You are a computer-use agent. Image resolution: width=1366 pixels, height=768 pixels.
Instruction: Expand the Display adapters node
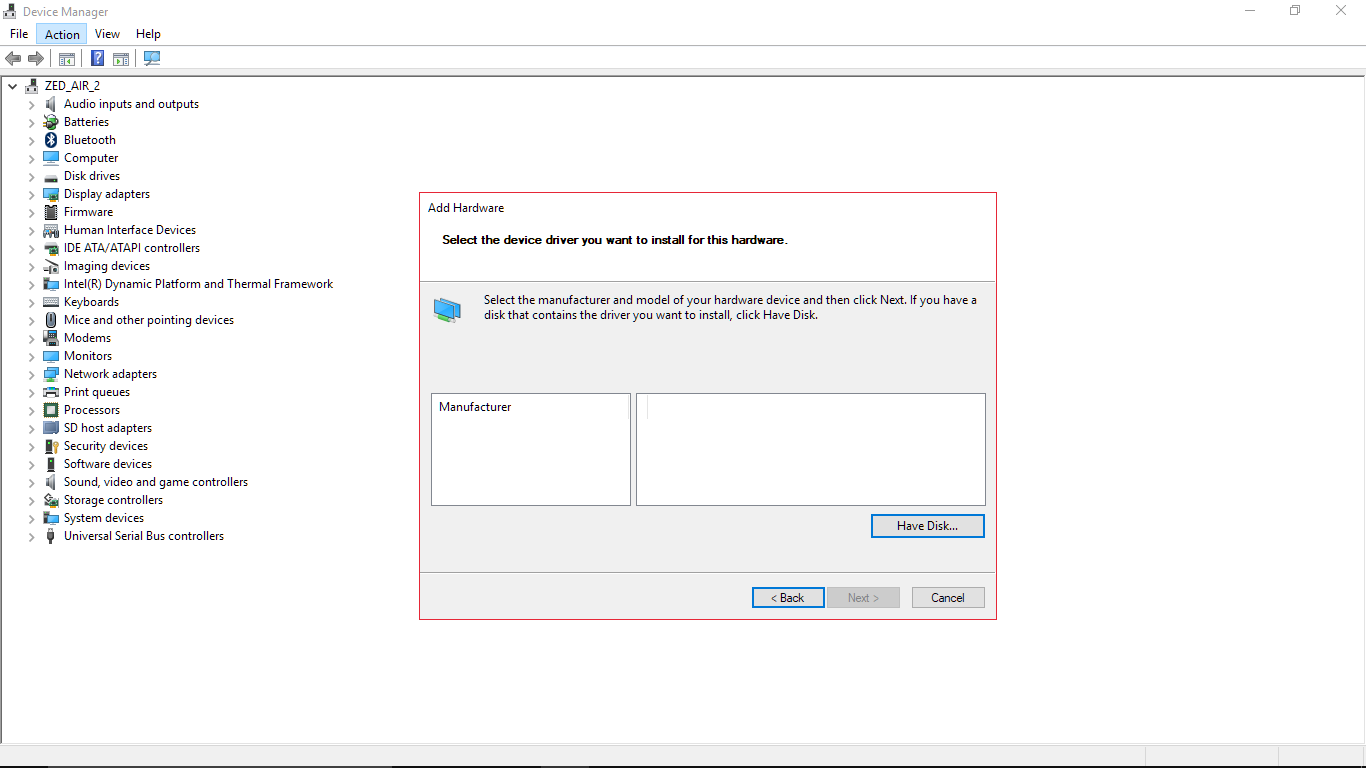[x=31, y=195]
